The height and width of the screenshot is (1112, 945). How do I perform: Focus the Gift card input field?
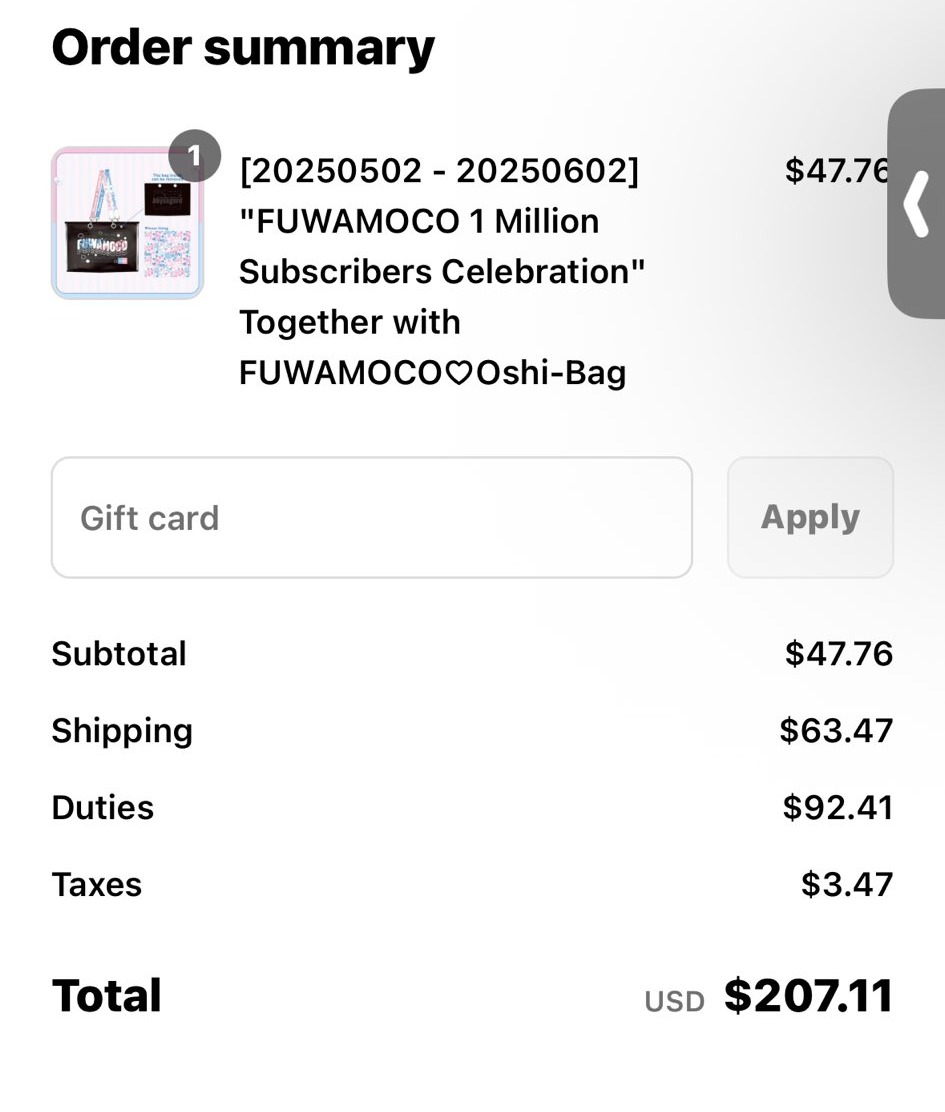tap(371, 517)
